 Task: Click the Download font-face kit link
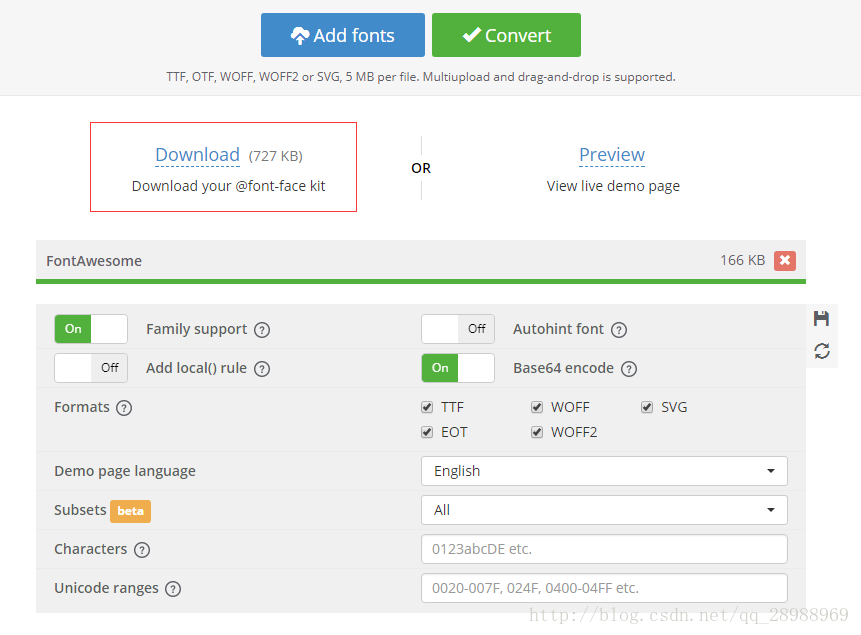[x=198, y=155]
